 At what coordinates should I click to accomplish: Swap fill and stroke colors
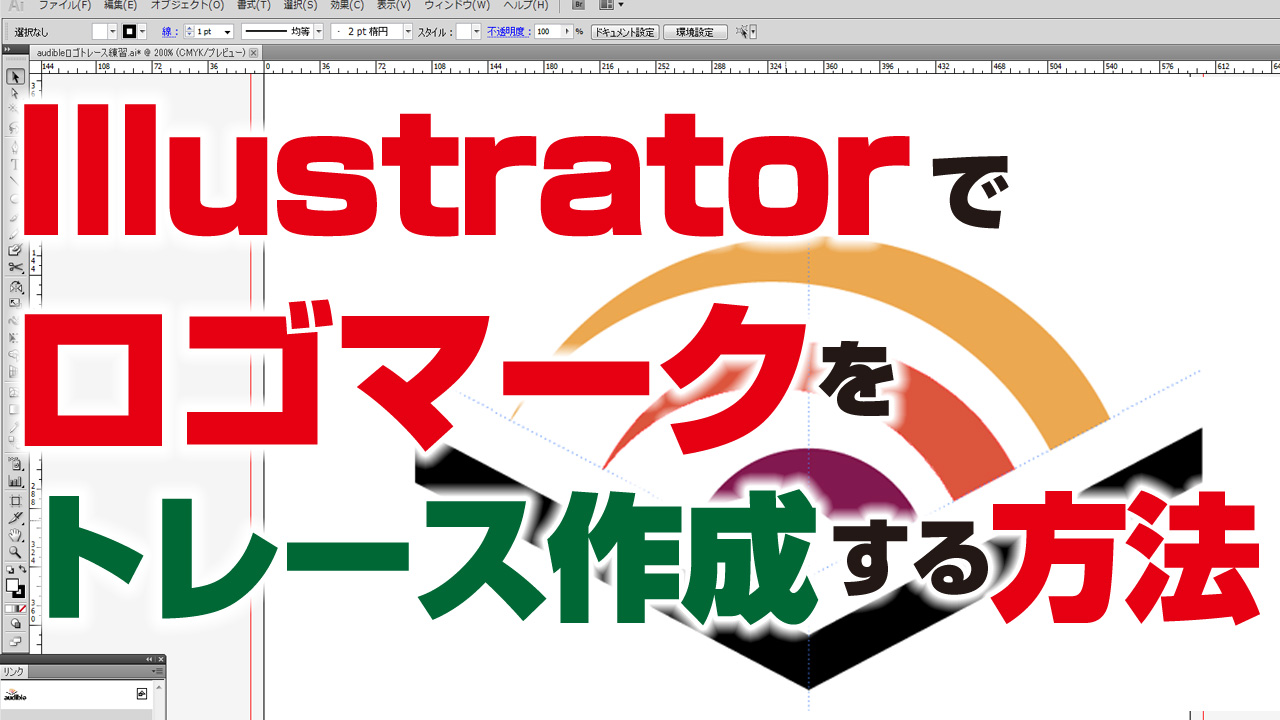pyautogui.click(x=22, y=570)
